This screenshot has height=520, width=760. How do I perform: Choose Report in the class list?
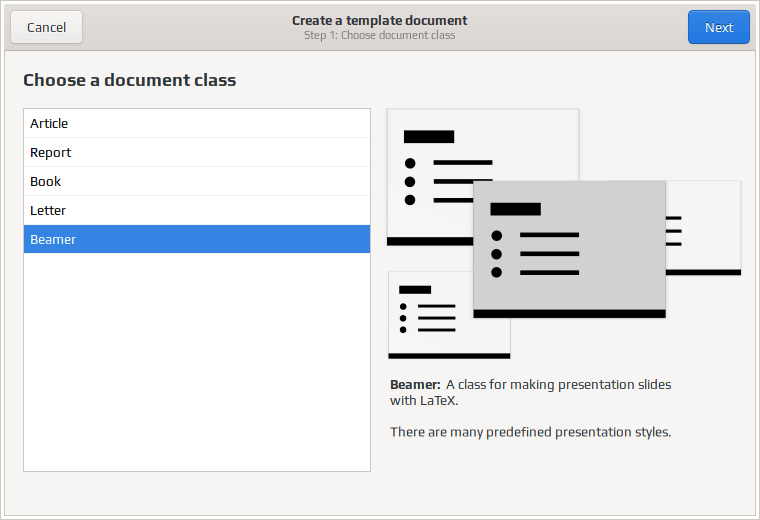click(197, 152)
